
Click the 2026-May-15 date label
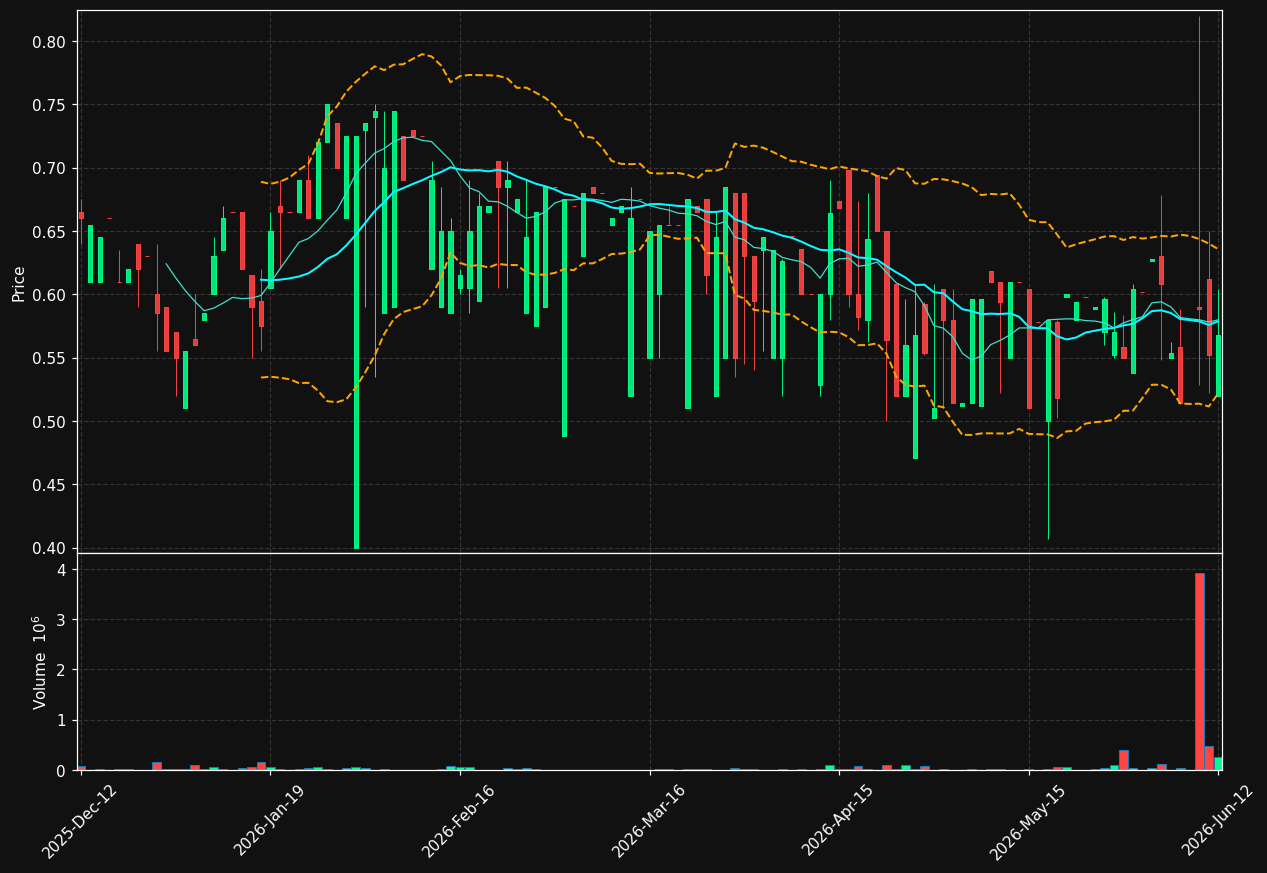pos(1029,820)
